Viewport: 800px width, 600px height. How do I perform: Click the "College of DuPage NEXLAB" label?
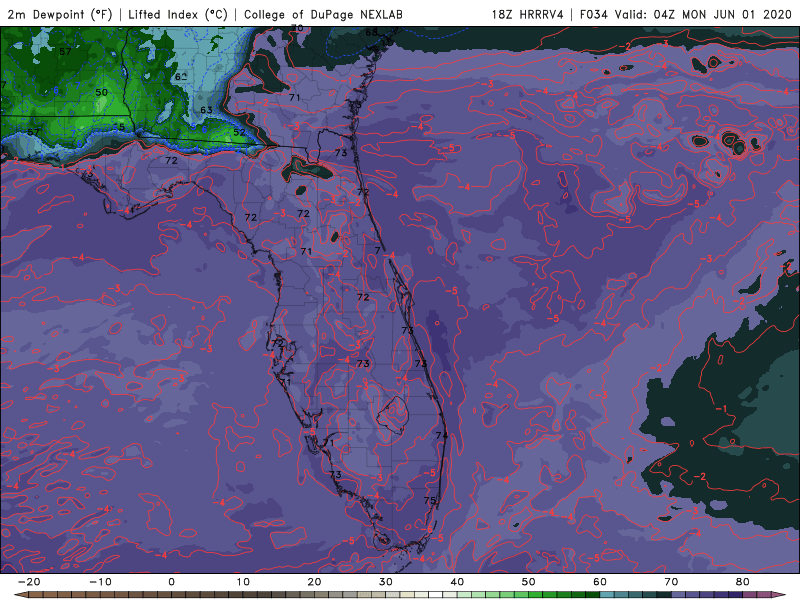coord(323,15)
